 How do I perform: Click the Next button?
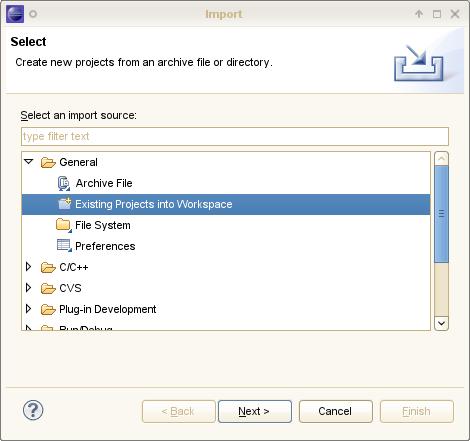(255, 411)
